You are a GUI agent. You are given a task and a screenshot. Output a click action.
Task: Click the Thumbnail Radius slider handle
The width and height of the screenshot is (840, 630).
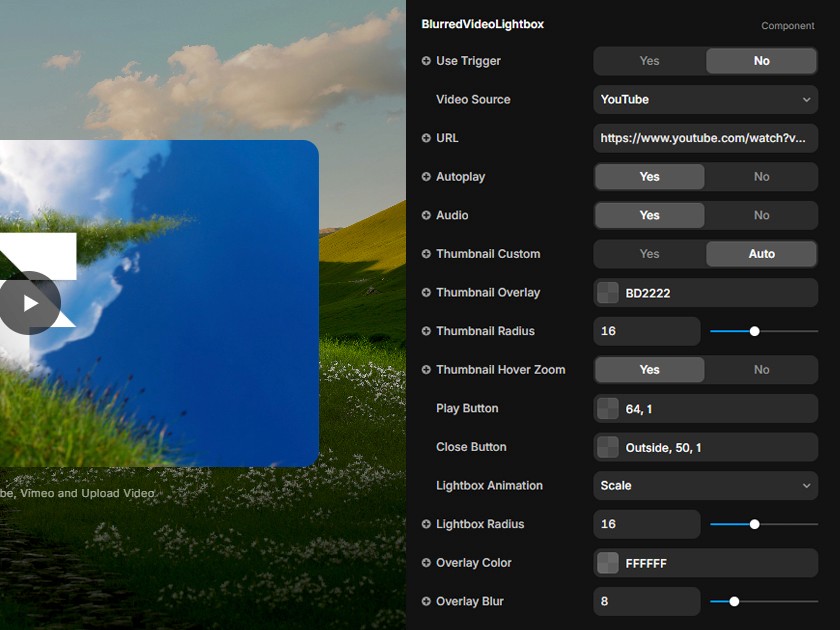pos(754,331)
